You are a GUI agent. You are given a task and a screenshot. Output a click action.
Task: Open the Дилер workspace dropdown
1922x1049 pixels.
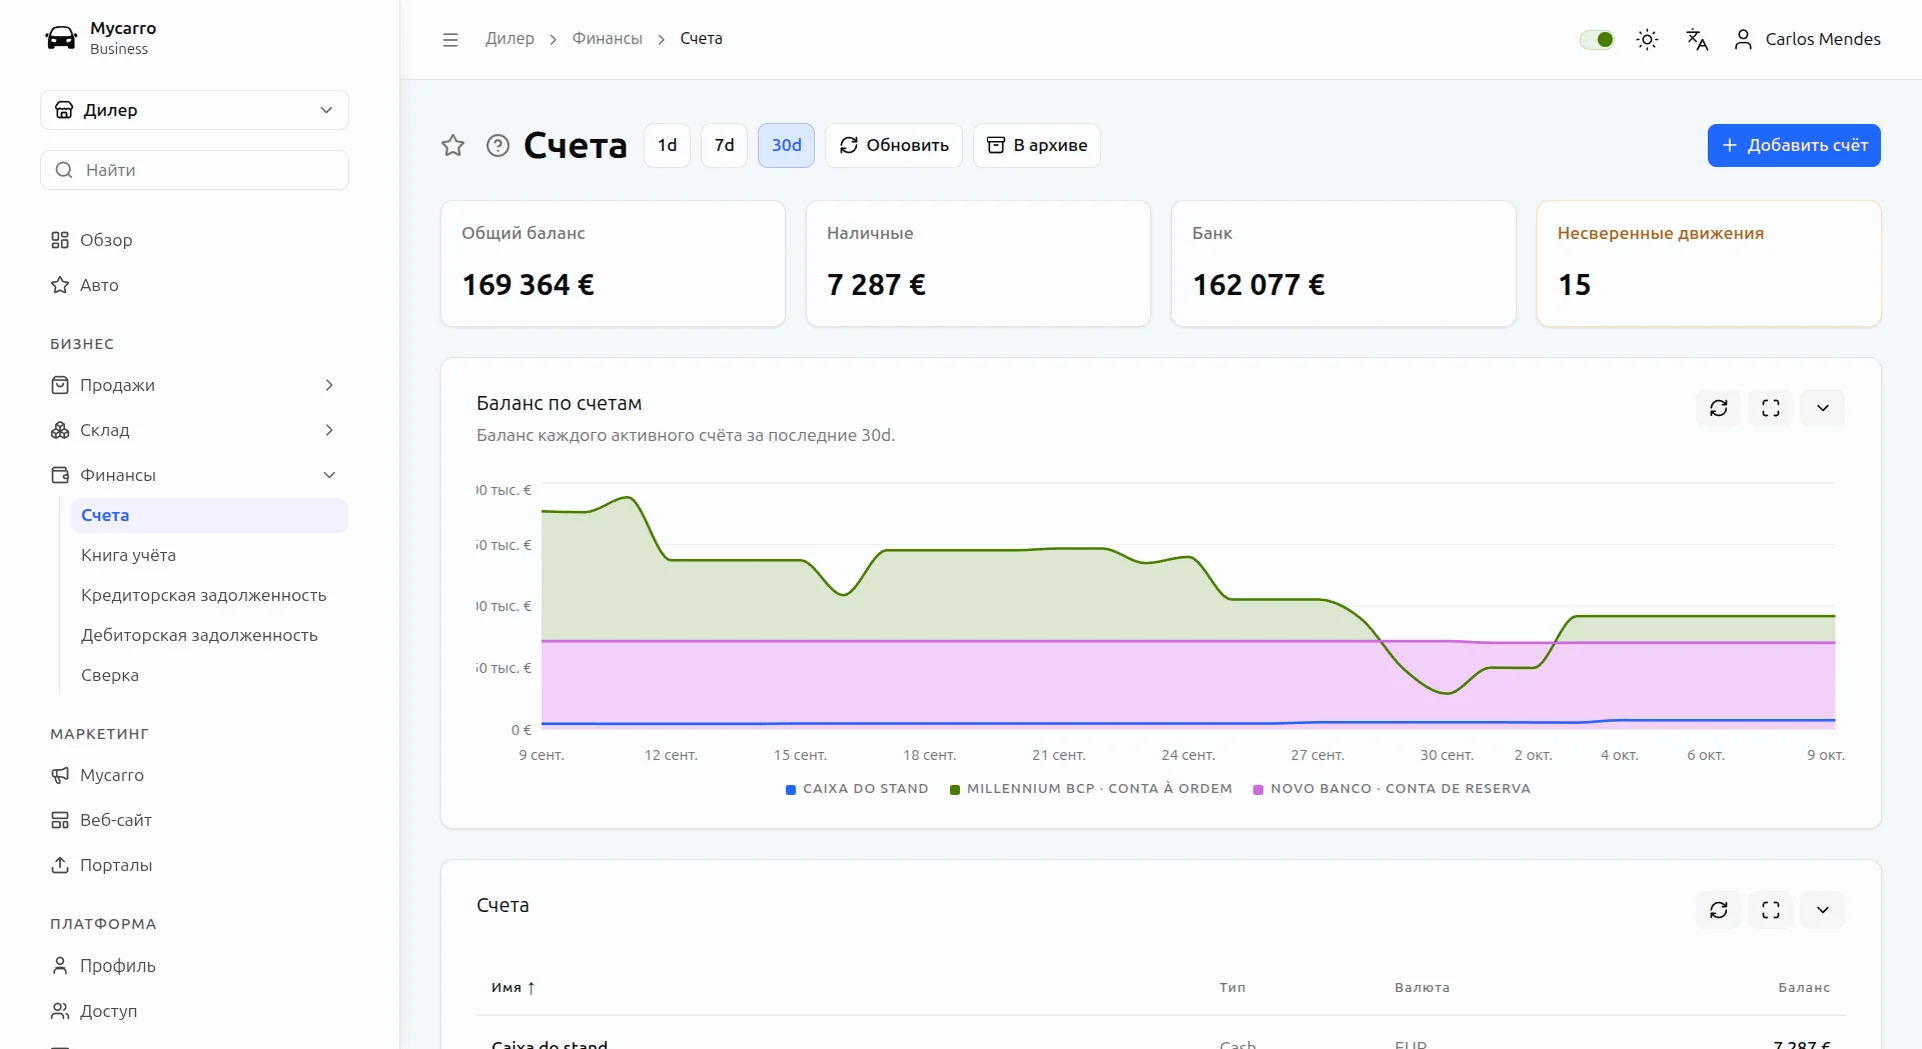(195, 110)
